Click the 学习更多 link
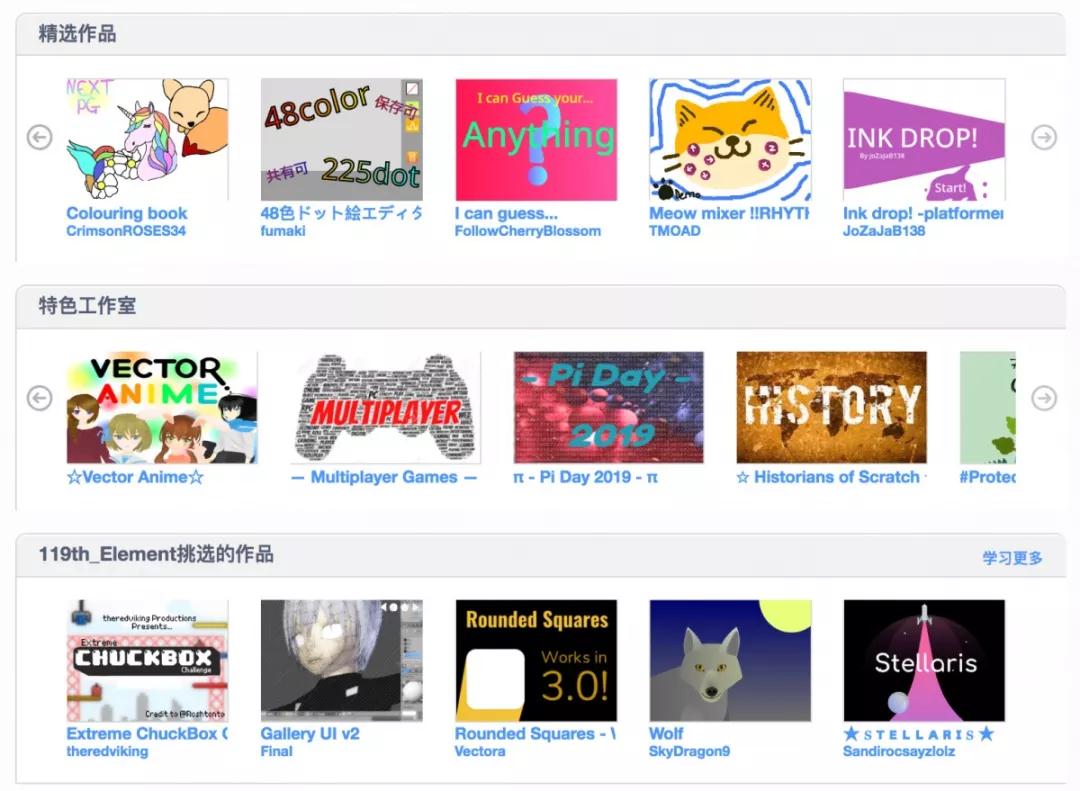This screenshot has height=791, width=1080. pyautogui.click(x=1012, y=557)
